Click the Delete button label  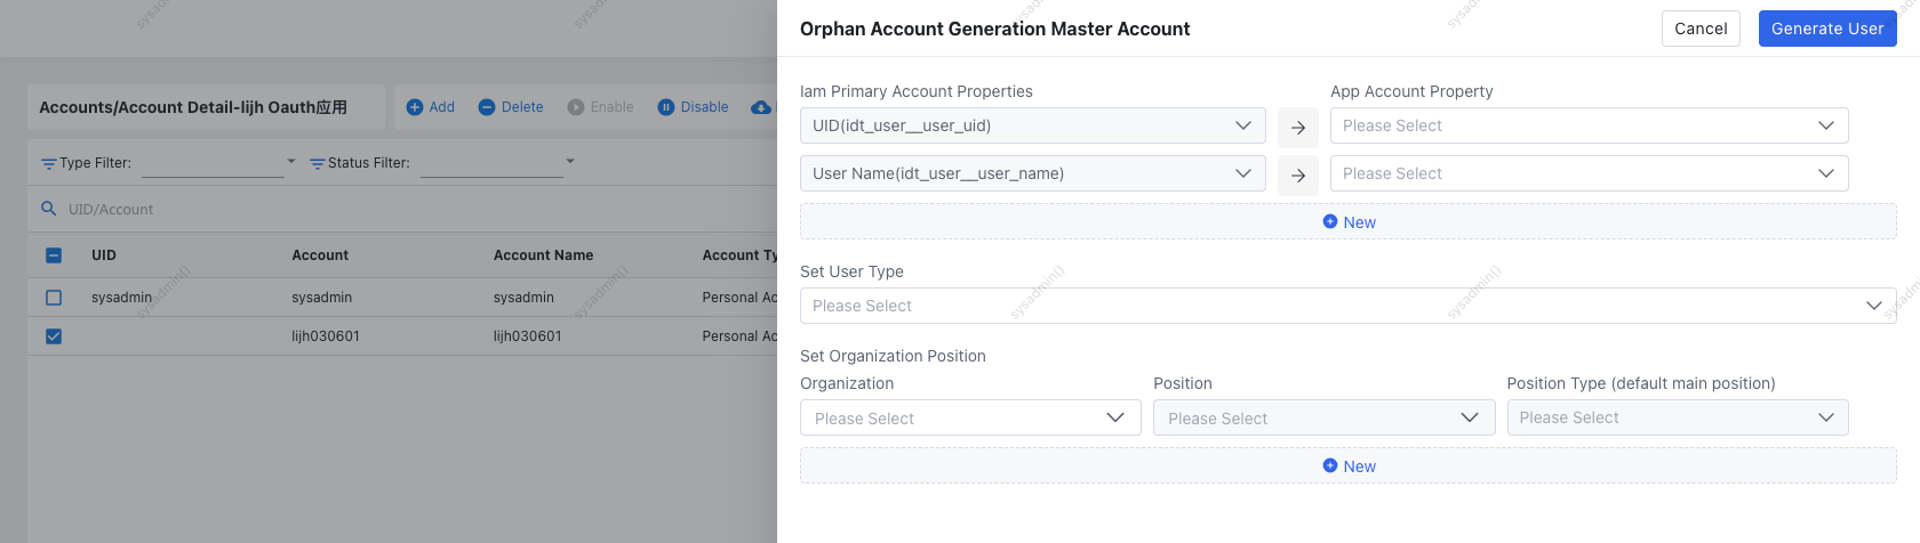[522, 107]
